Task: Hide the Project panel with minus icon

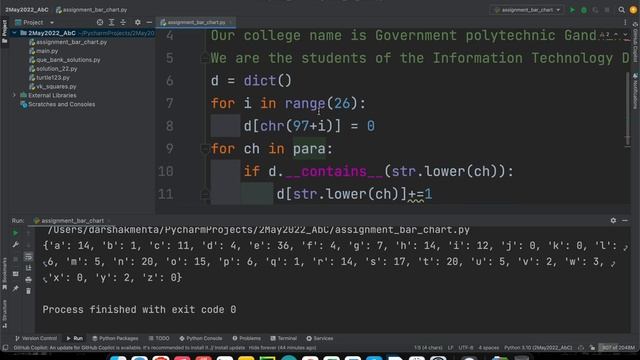Action: (x=149, y=22)
